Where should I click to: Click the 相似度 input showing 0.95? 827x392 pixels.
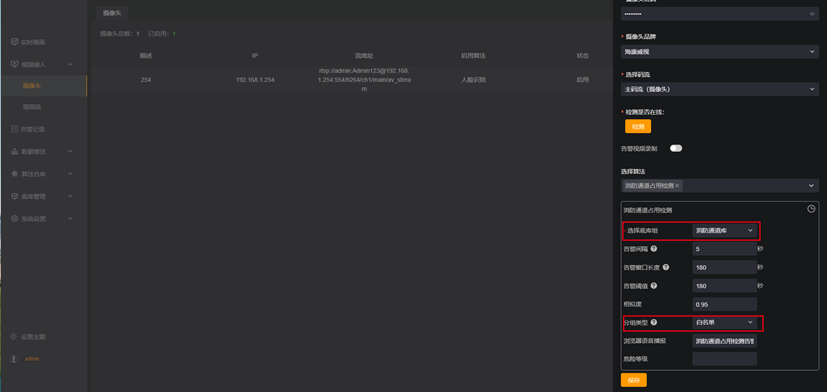[725, 304]
